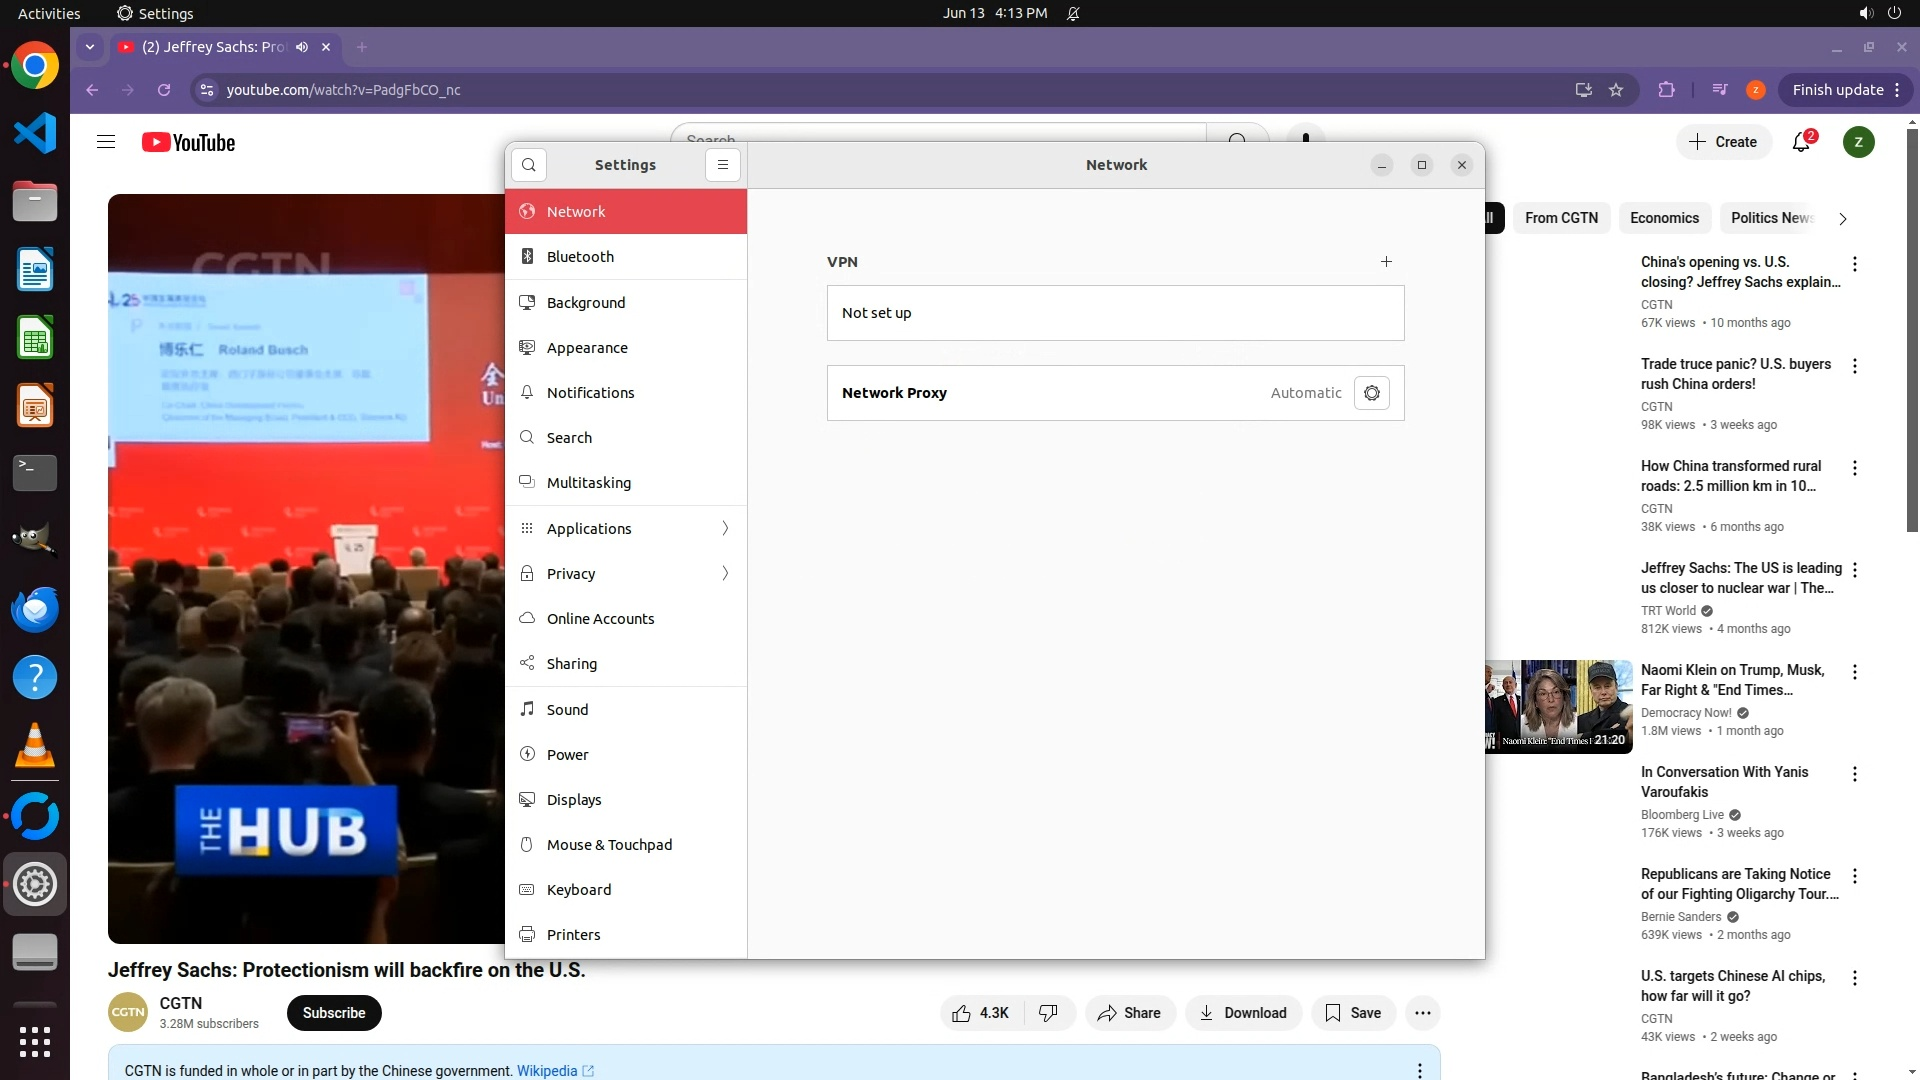
Task: Select the Economics filter chip
Action: [1664, 218]
